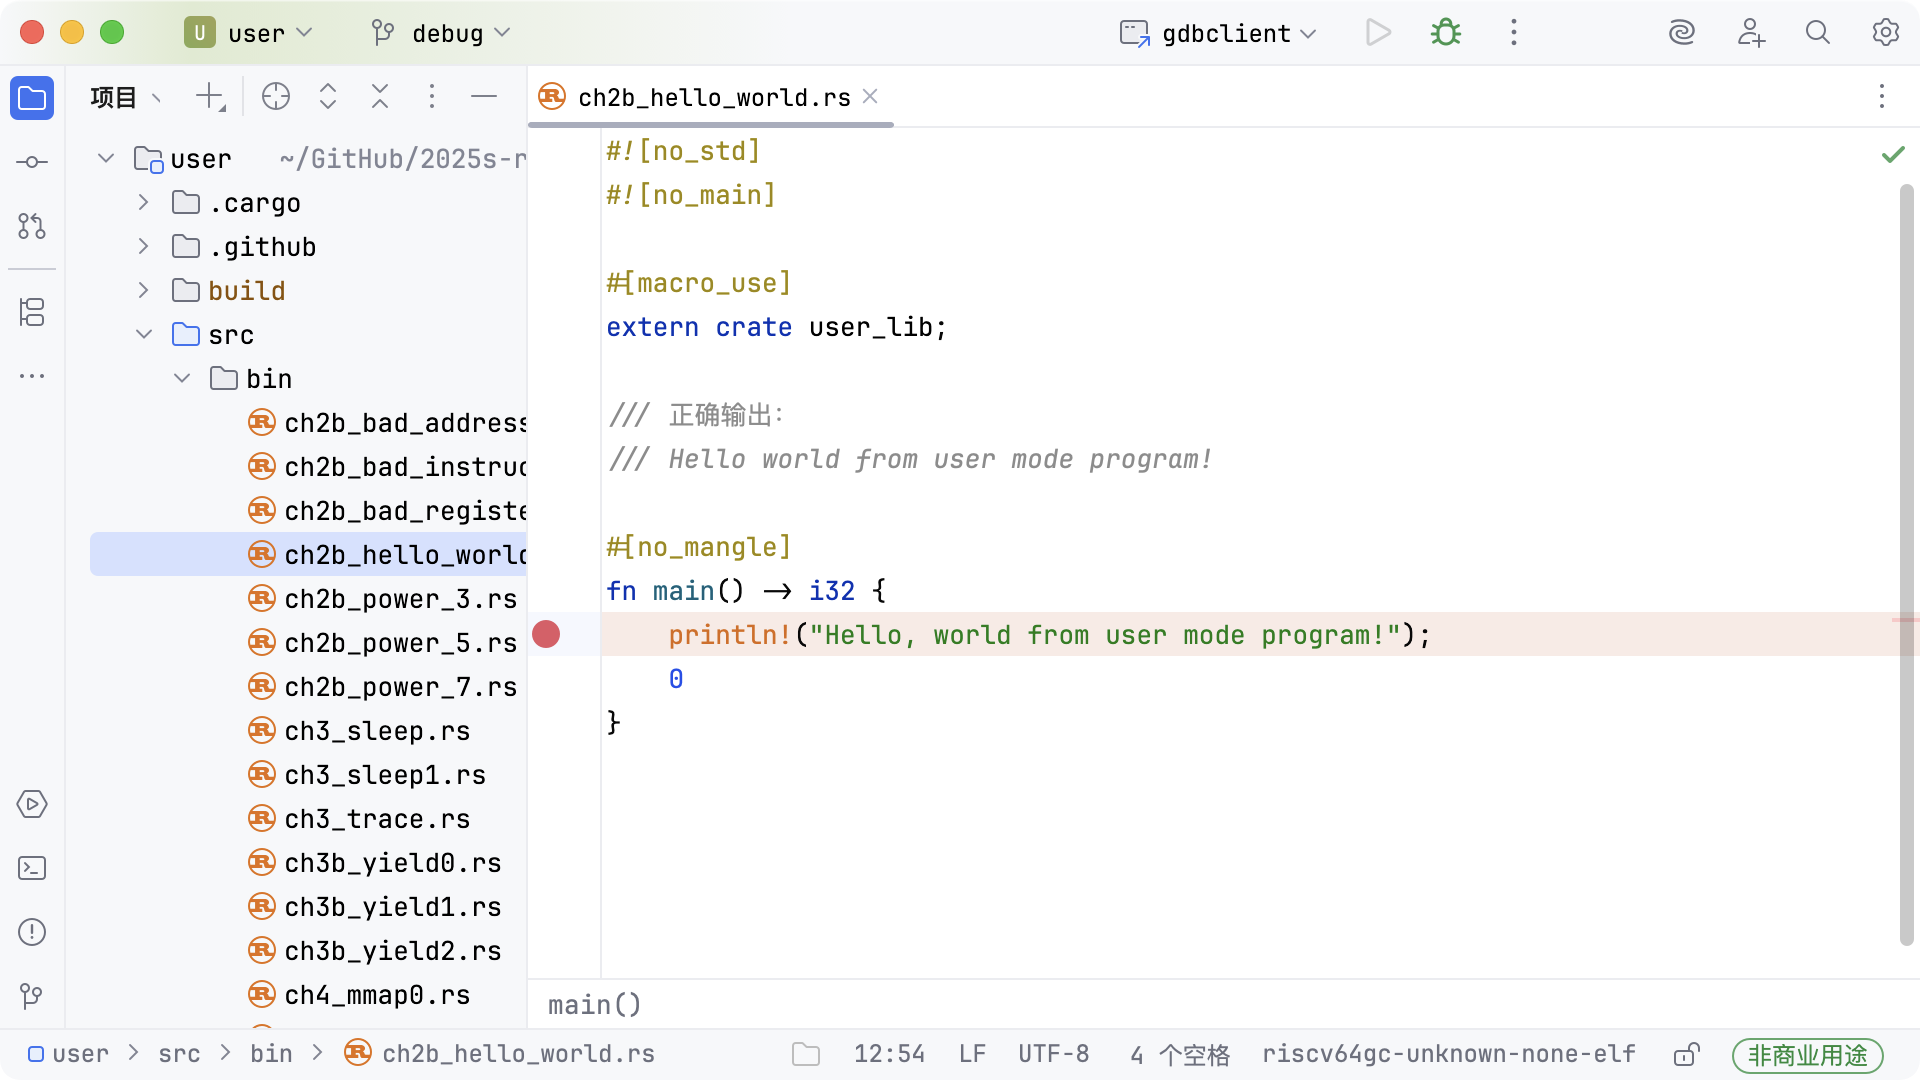Click the riscv64gc-unknown-none-elf target label
Viewport: 1920px width, 1080px height.
1448,1054
